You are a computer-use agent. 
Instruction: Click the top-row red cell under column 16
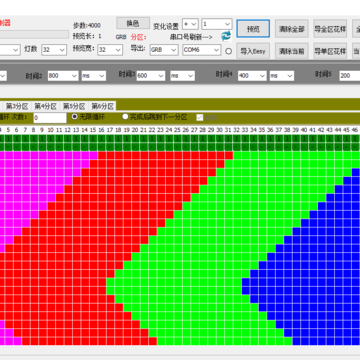(101, 155)
